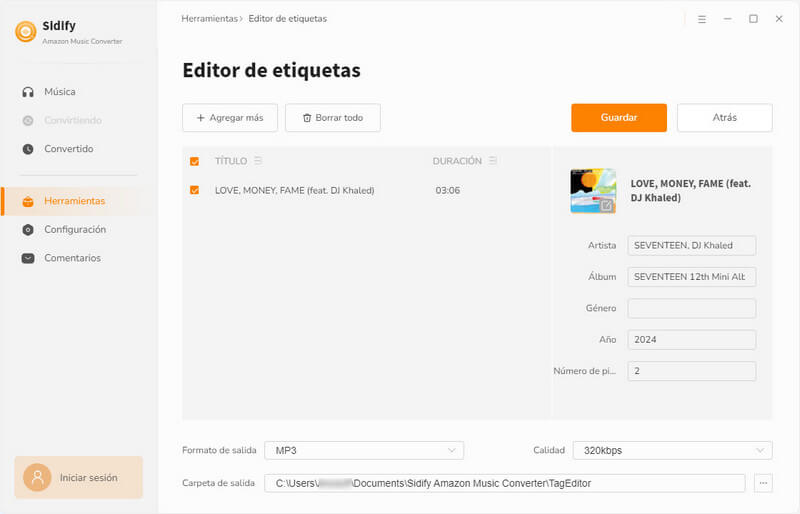Click the 03:06 duration value
The height and width of the screenshot is (514, 800).
coord(447,190)
